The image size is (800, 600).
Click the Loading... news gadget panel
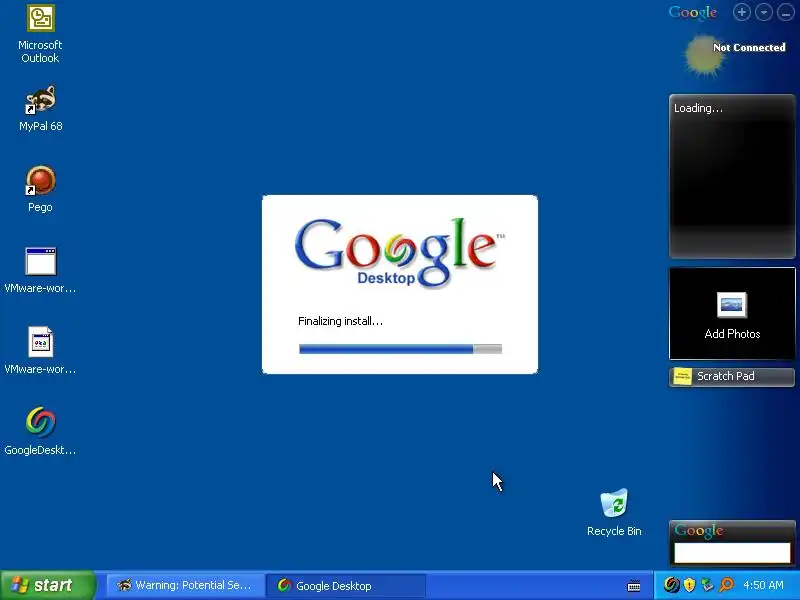732,176
